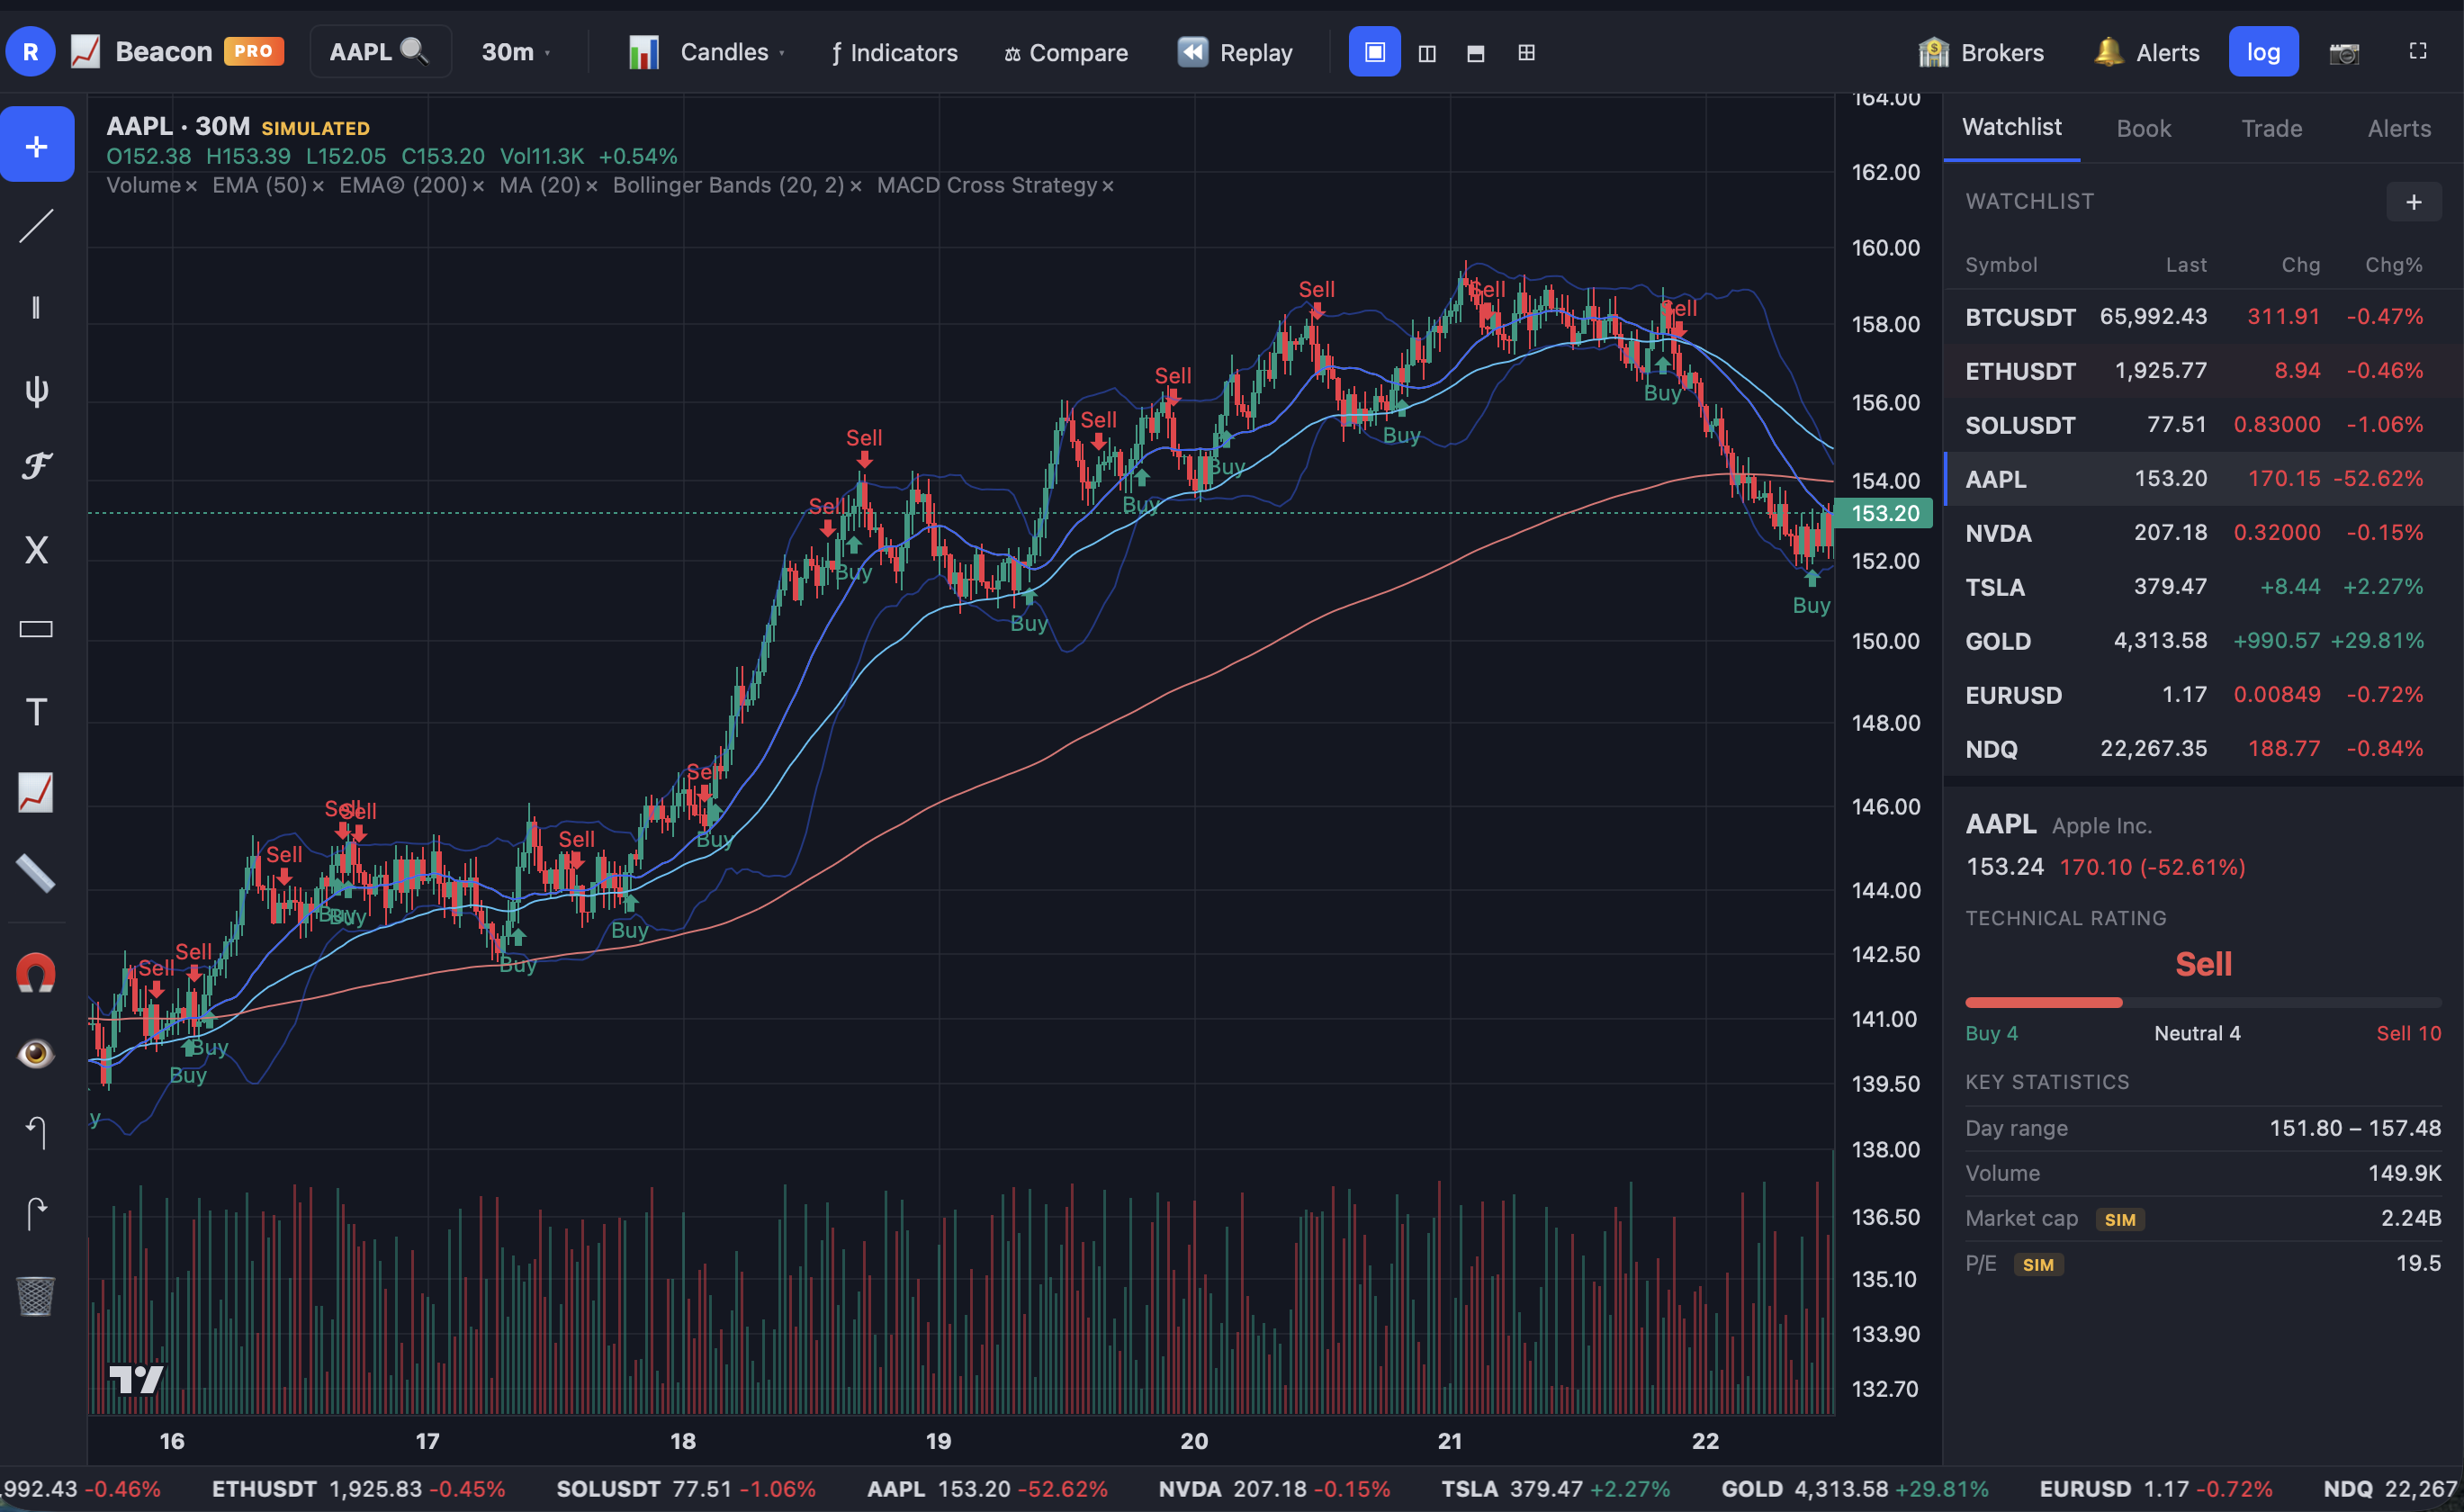Select the single chart layout
2464x1512 pixels.
[x=1375, y=52]
